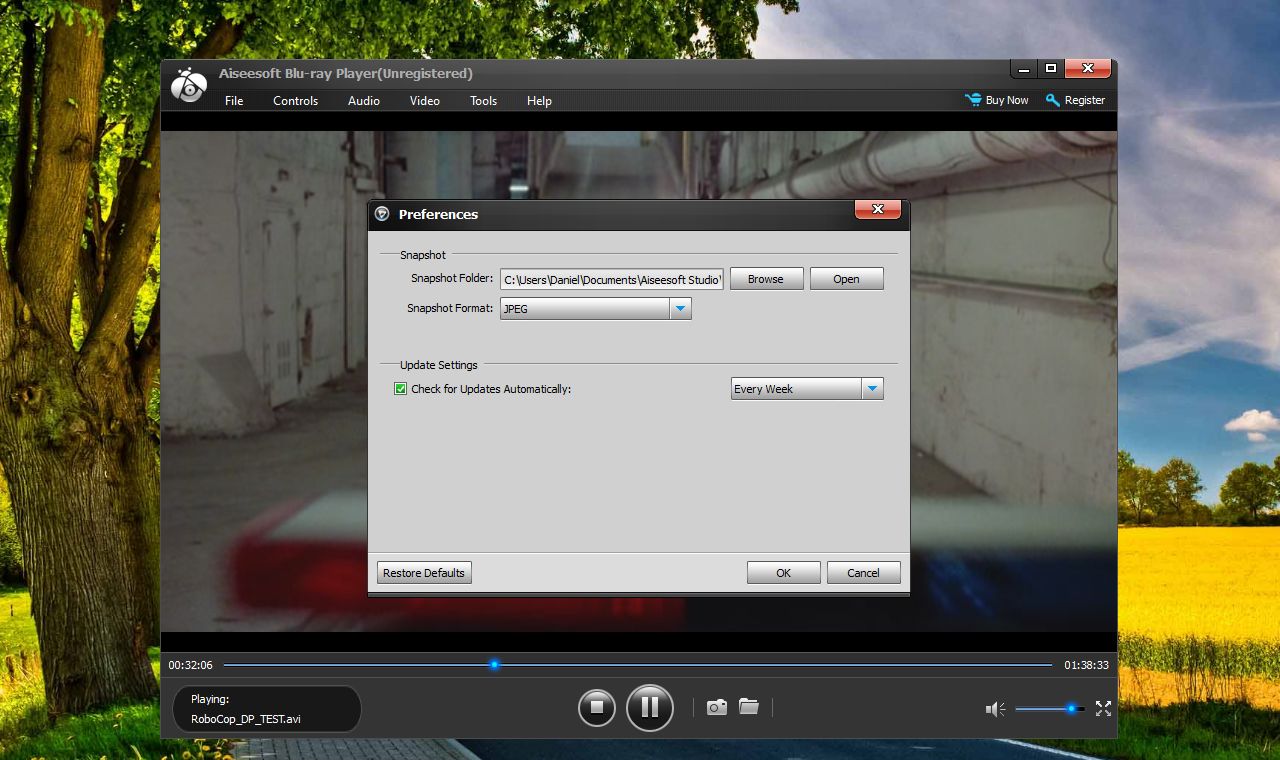This screenshot has width=1280, height=760.
Task: Click the Preferences dialog title icon
Action: click(382, 214)
